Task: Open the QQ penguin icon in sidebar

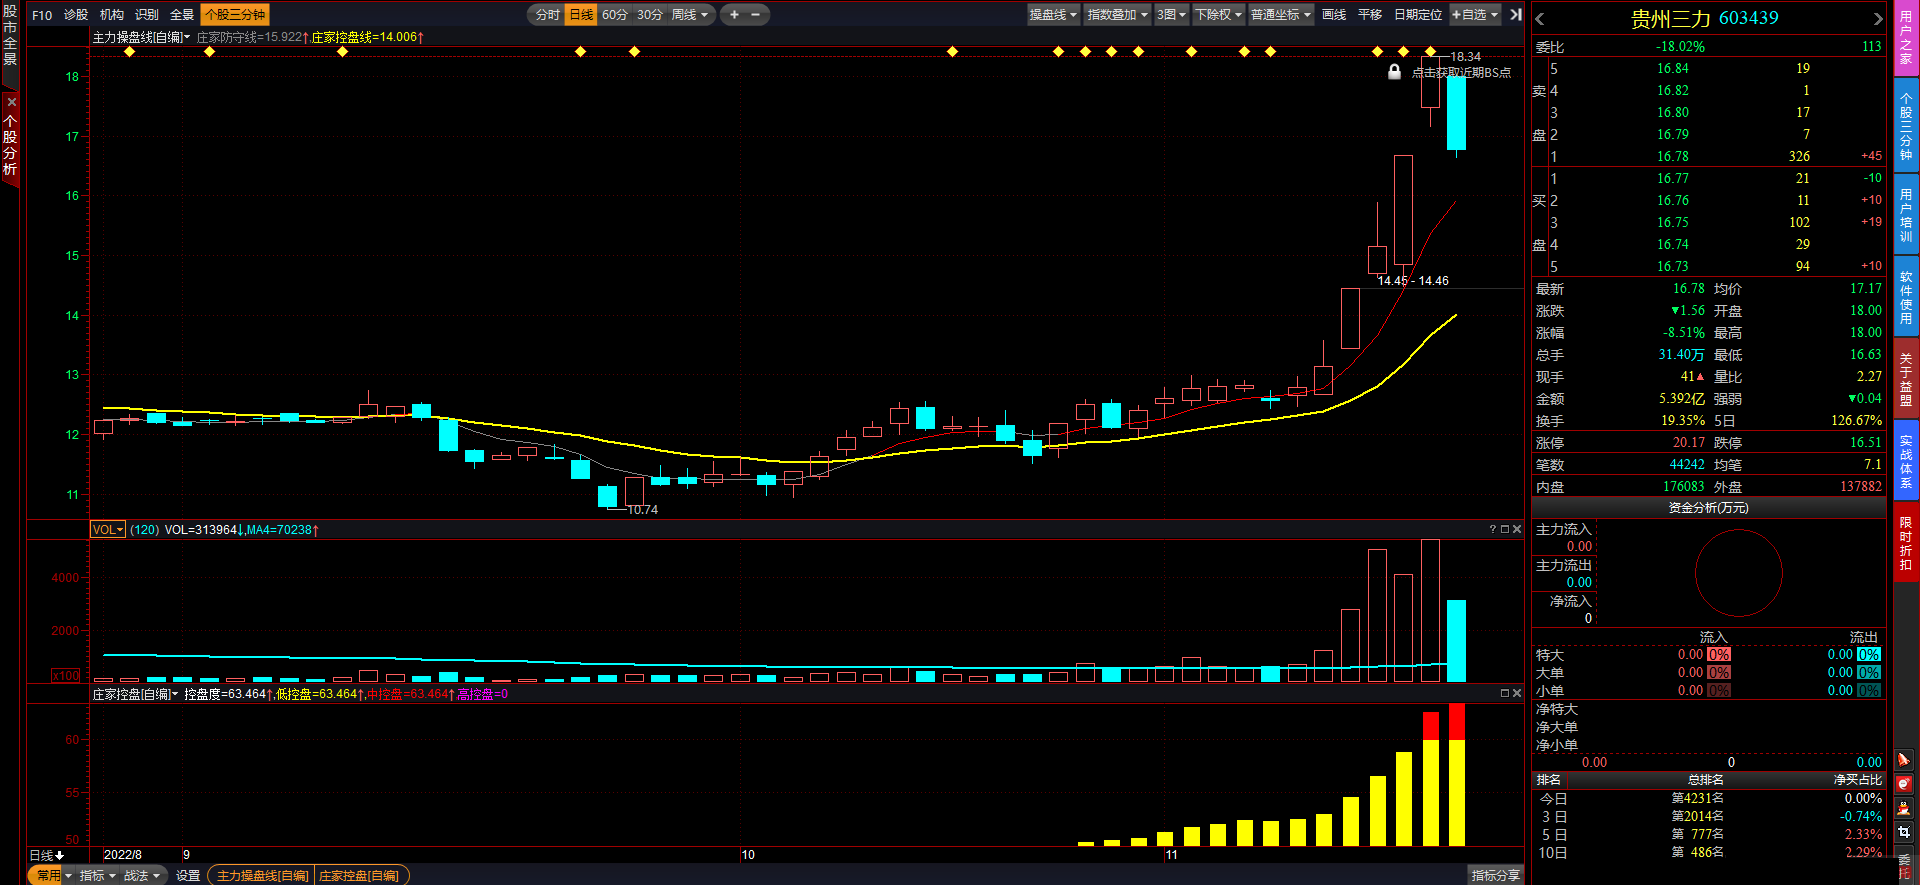Action: point(1904,808)
